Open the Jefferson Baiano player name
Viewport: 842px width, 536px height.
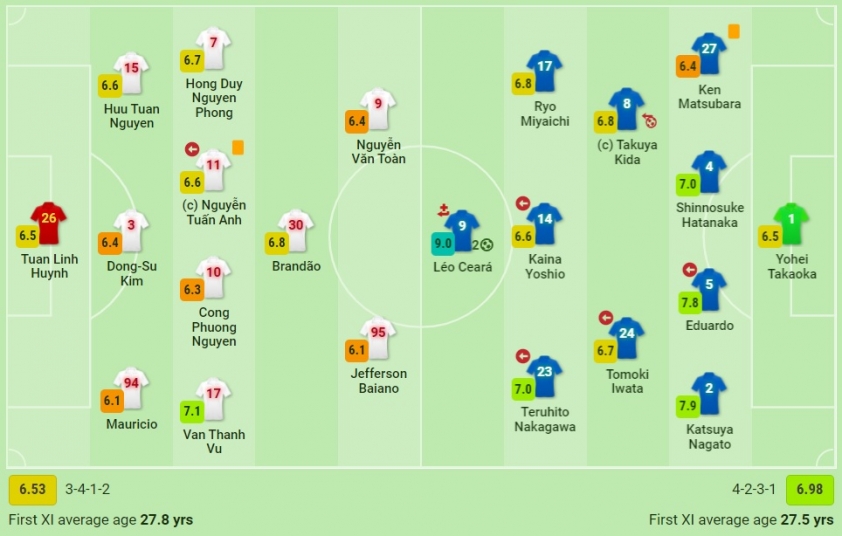[x=379, y=381]
